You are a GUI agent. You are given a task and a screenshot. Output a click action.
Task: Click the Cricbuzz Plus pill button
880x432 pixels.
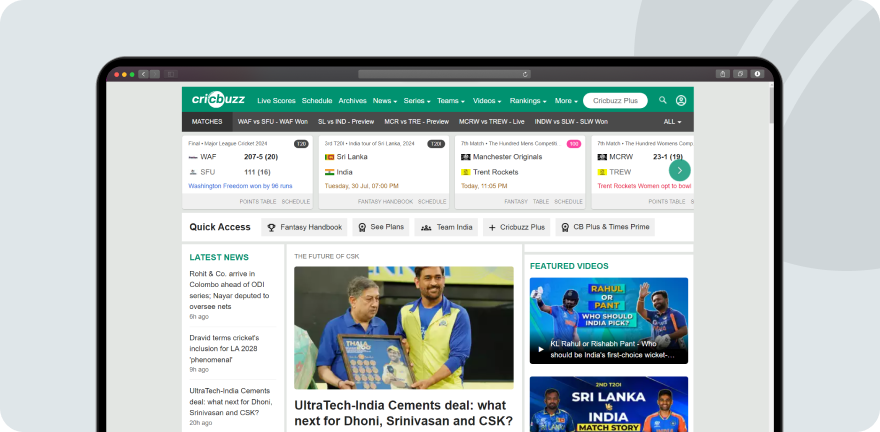coord(615,100)
